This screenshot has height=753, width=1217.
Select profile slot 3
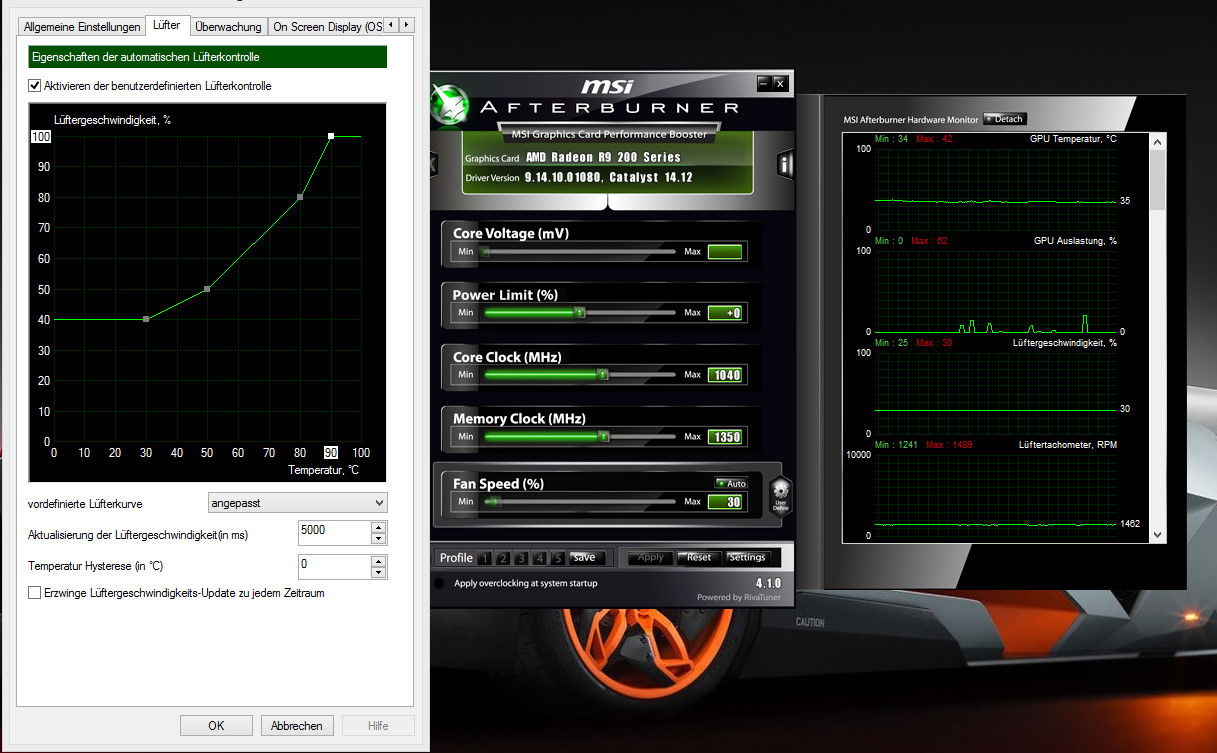[521, 558]
